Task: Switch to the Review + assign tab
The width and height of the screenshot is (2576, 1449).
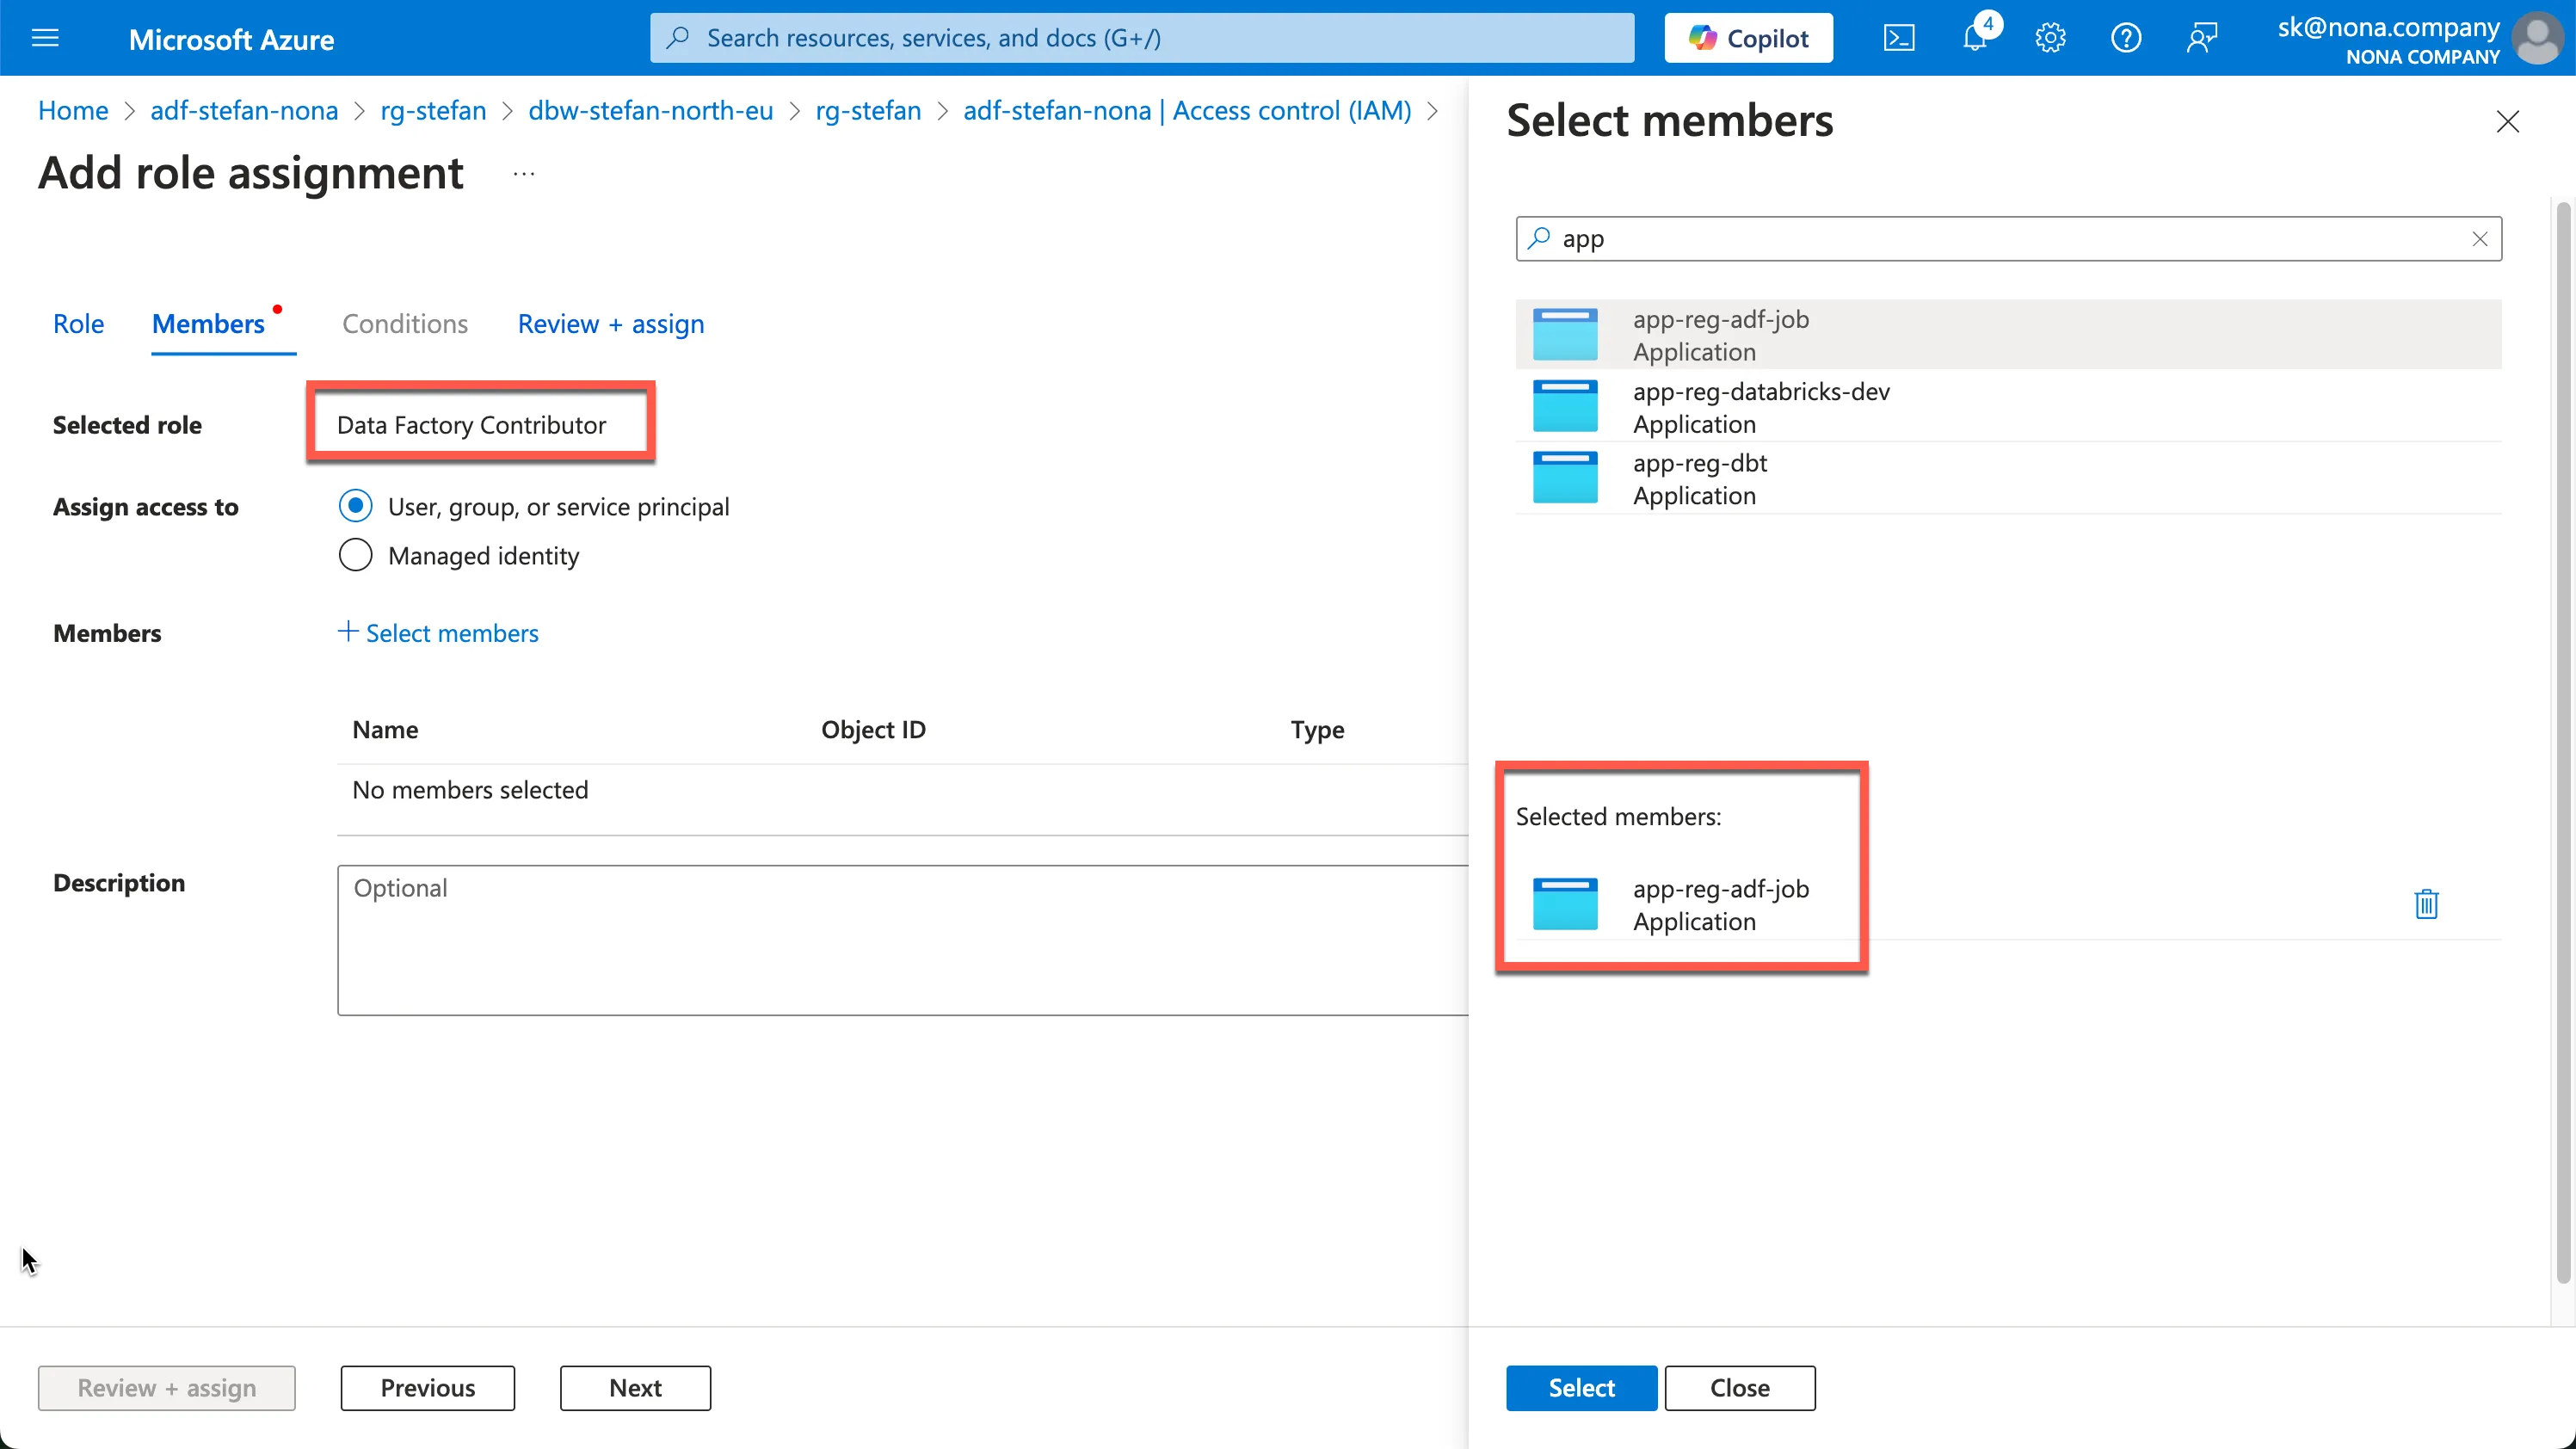Action: (x=610, y=324)
